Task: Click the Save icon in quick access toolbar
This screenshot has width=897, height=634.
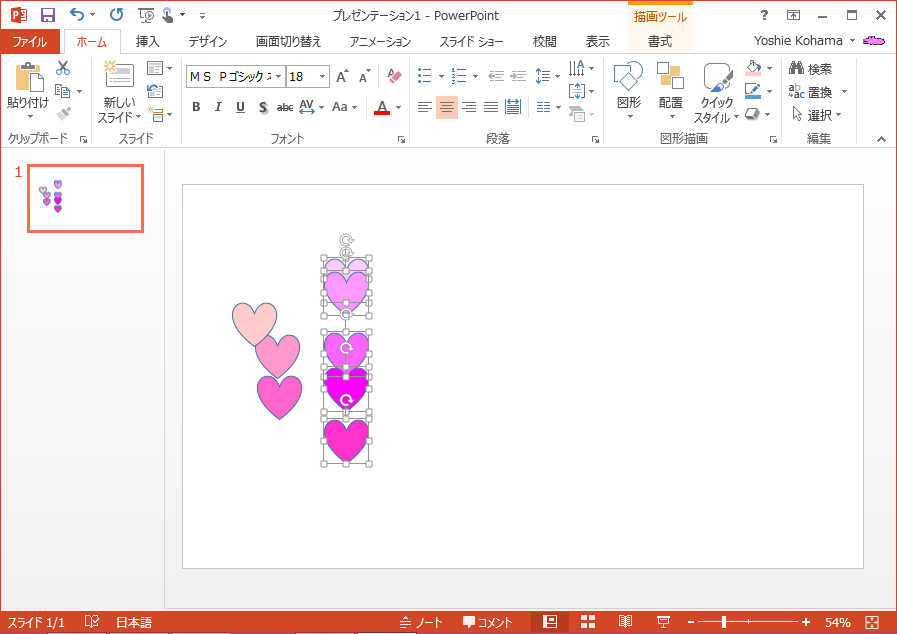Action: click(47, 15)
